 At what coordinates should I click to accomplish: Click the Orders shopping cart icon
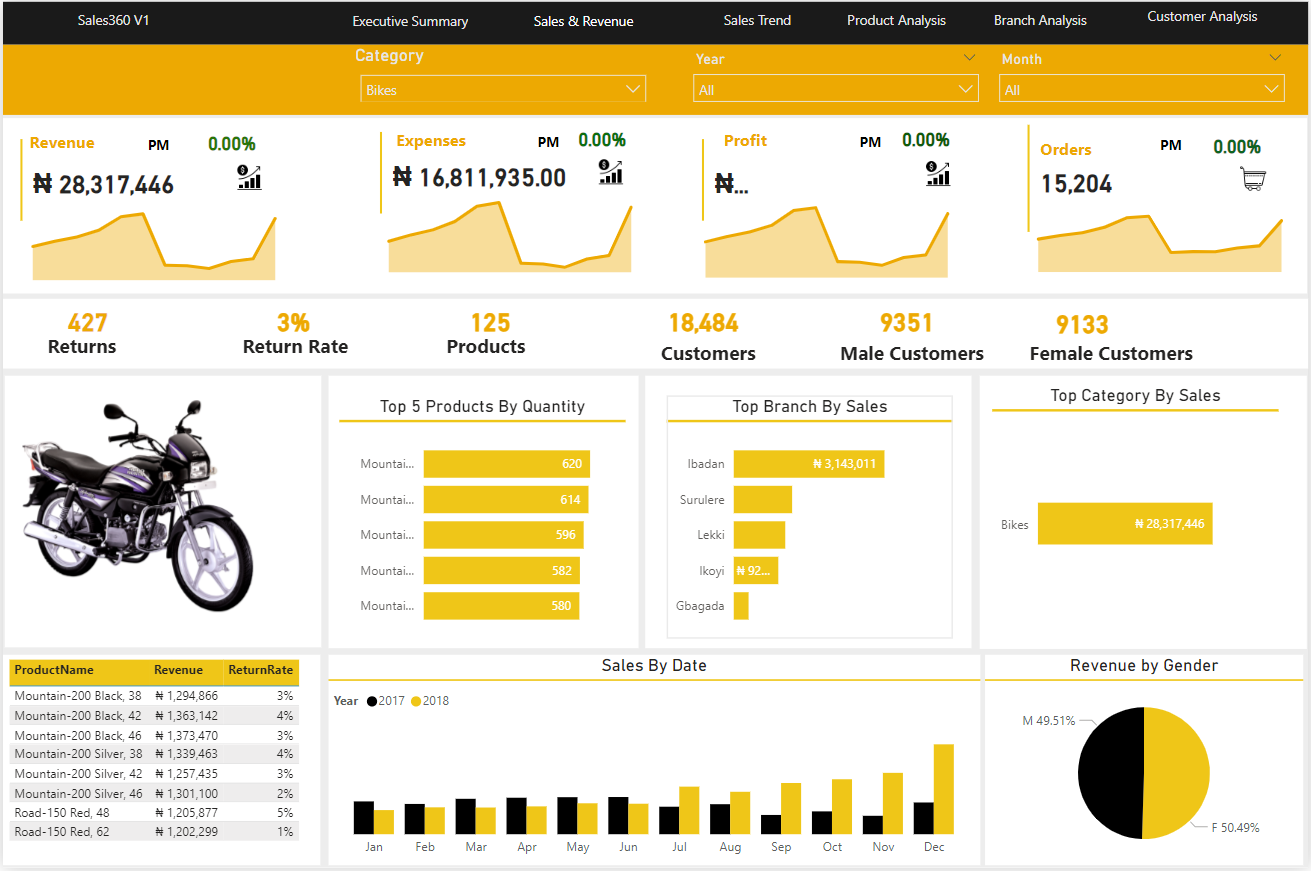pyautogui.click(x=1253, y=179)
